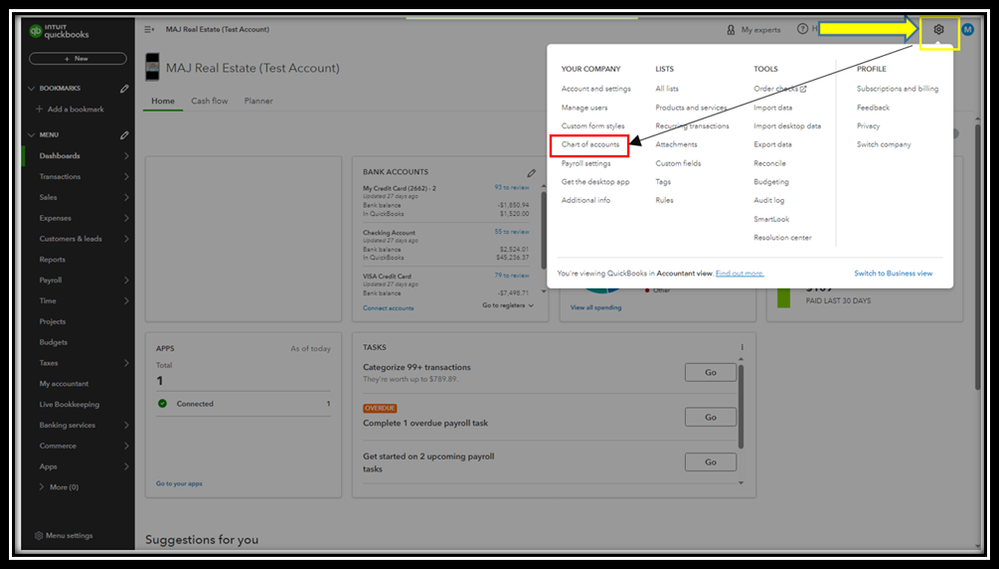999x569 pixels.
Task: Open the Help question mark icon
Action: (803, 29)
